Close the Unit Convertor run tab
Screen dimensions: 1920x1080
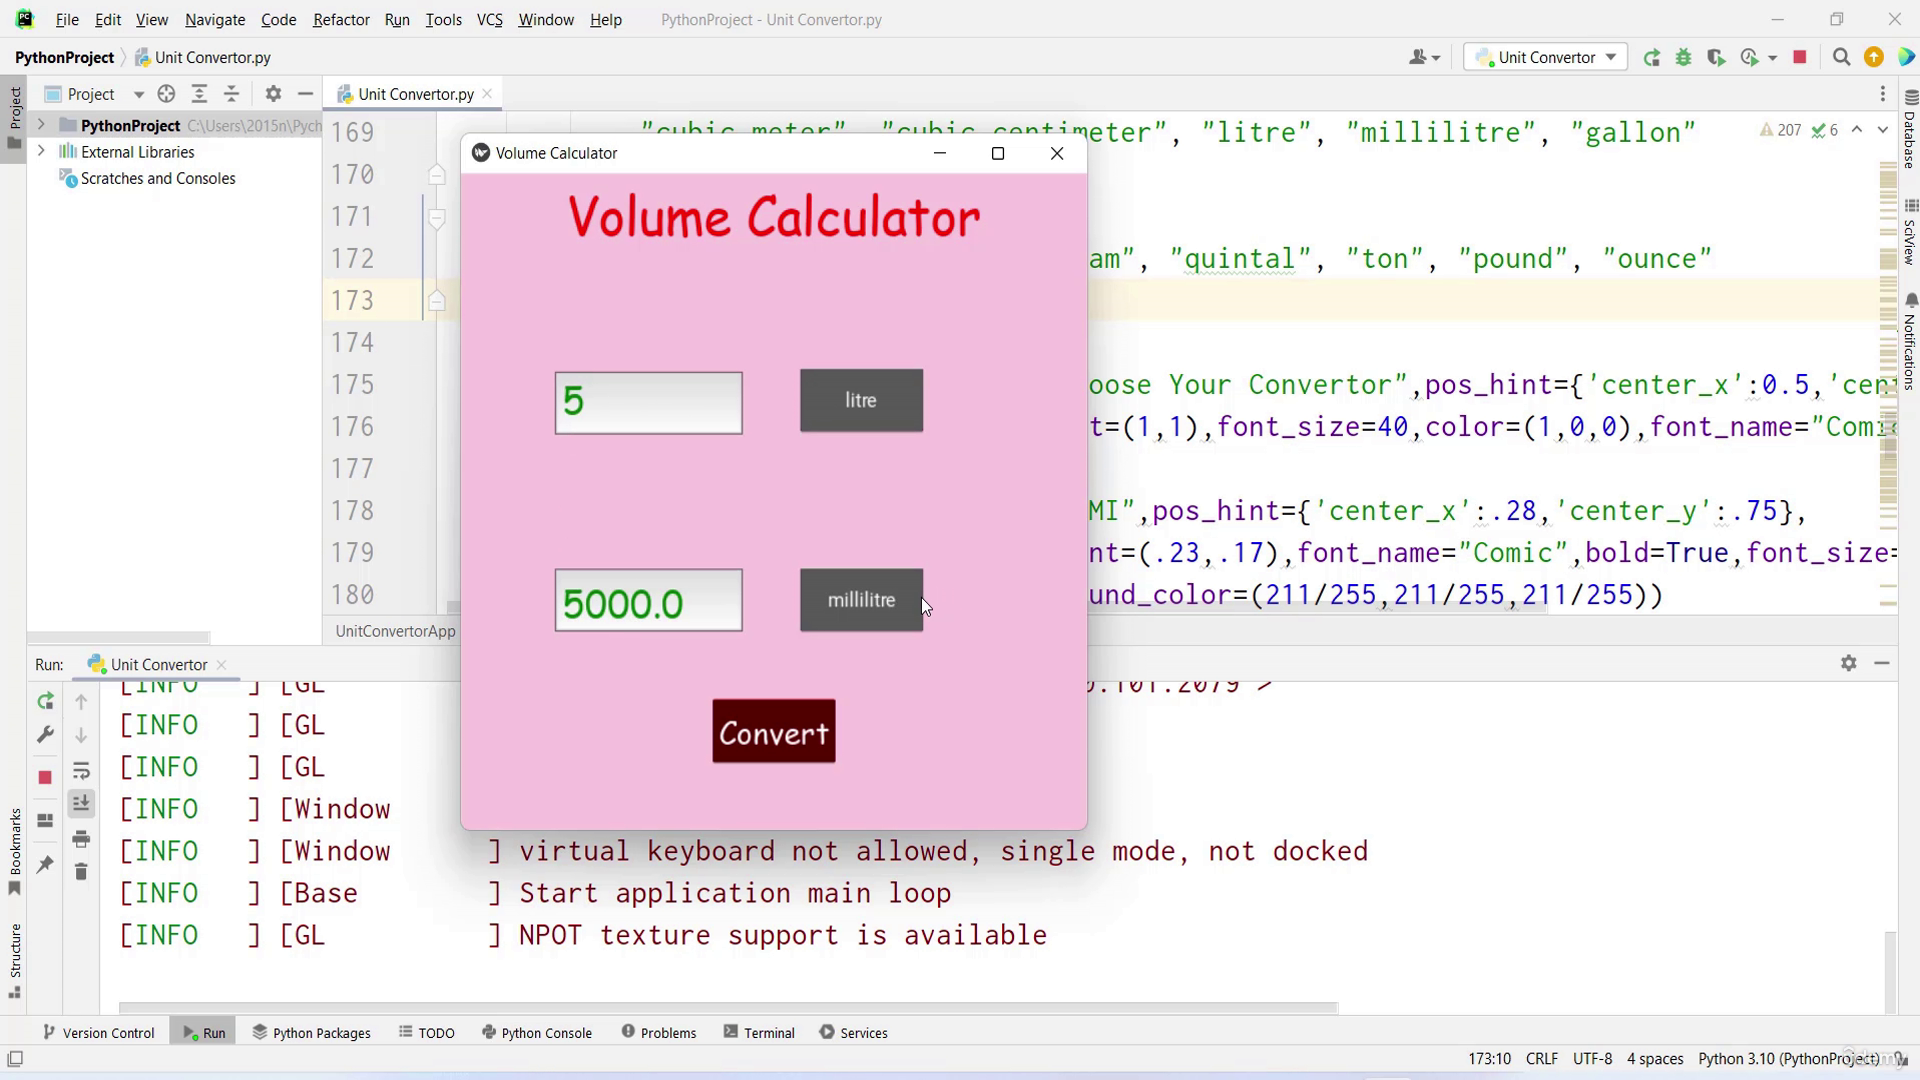pos(221,664)
